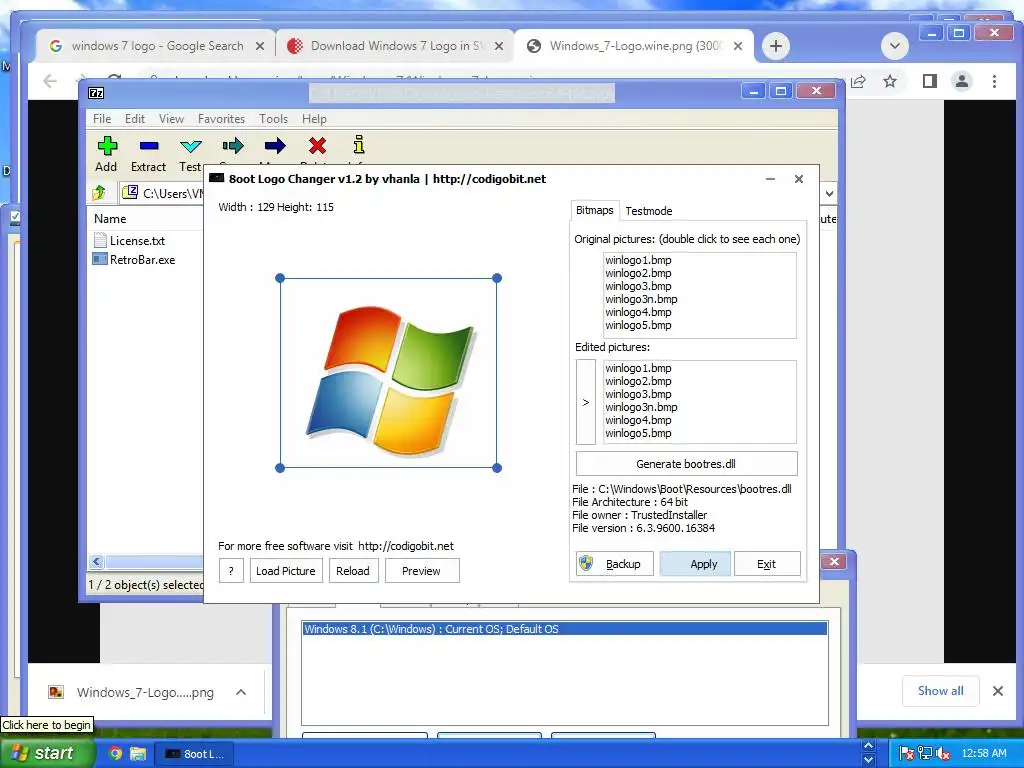Select winlogo2.bmp in Edited pictures
The height and width of the screenshot is (768, 1024).
point(638,381)
